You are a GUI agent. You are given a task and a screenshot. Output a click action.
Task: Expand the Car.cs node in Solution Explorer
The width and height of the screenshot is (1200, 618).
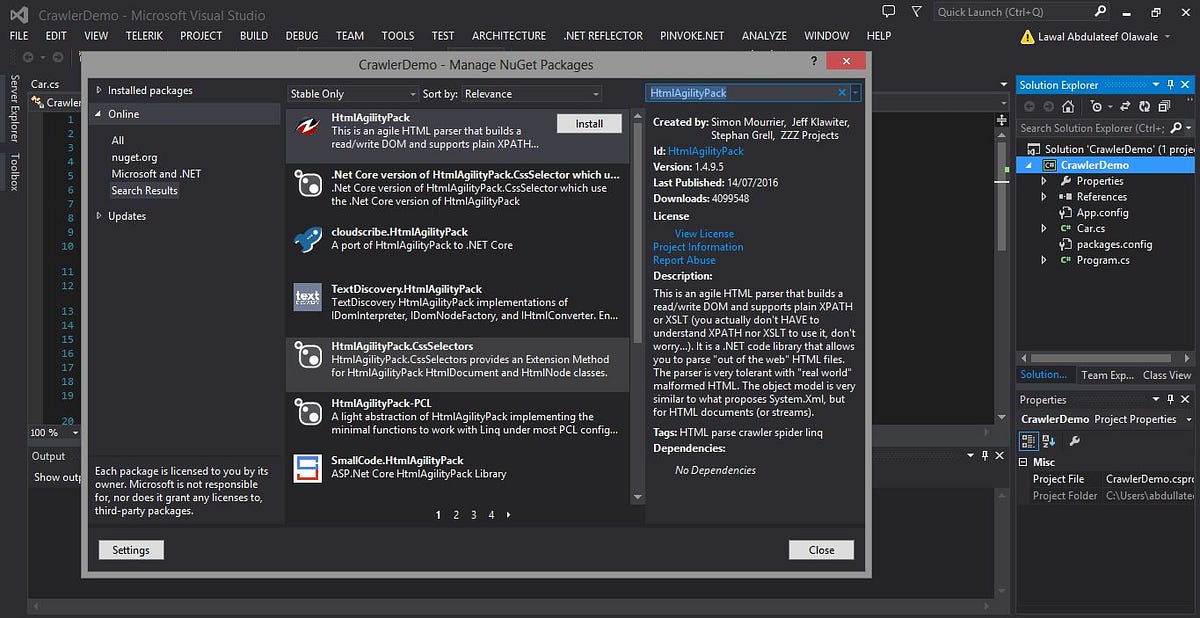click(x=1045, y=229)
